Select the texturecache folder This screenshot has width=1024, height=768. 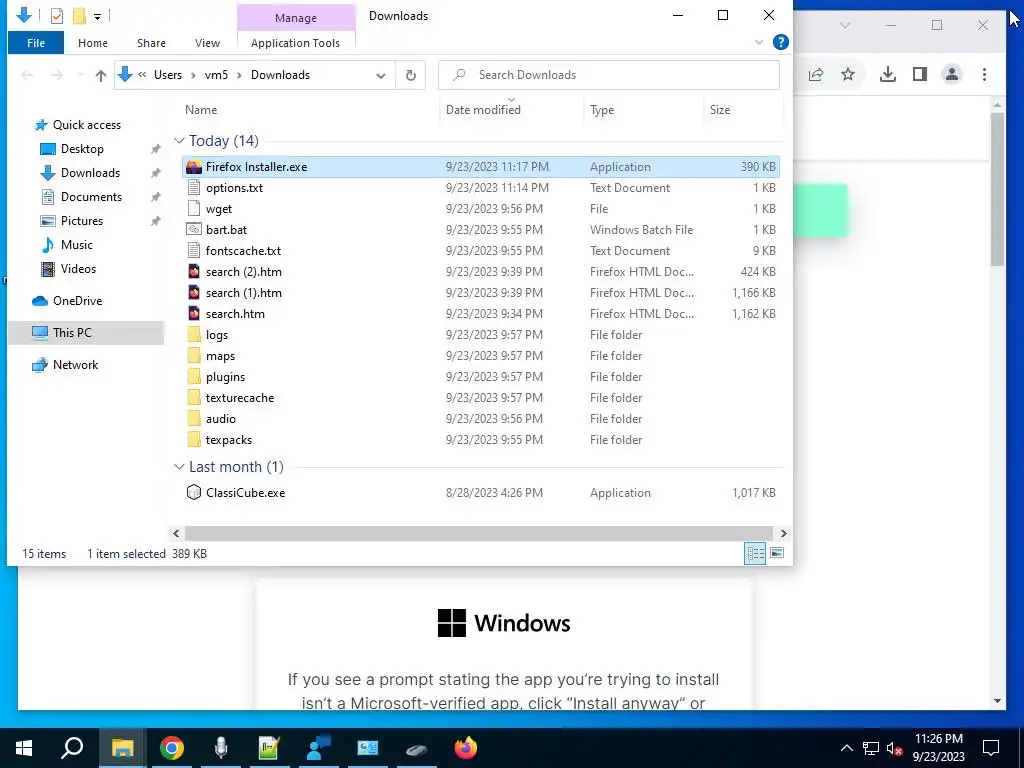click(x=240, y=398)
